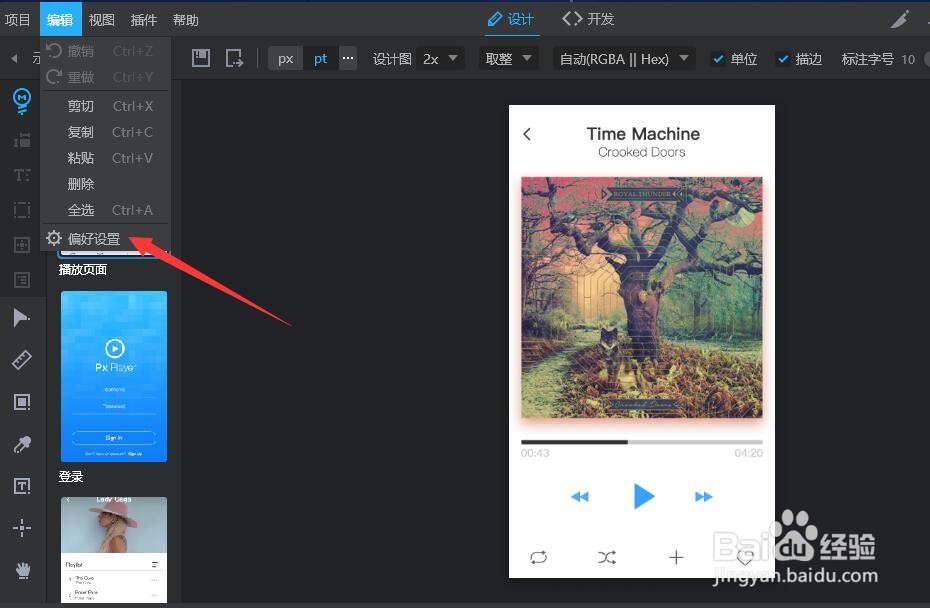Expand the 取整 dropdown

508,59
